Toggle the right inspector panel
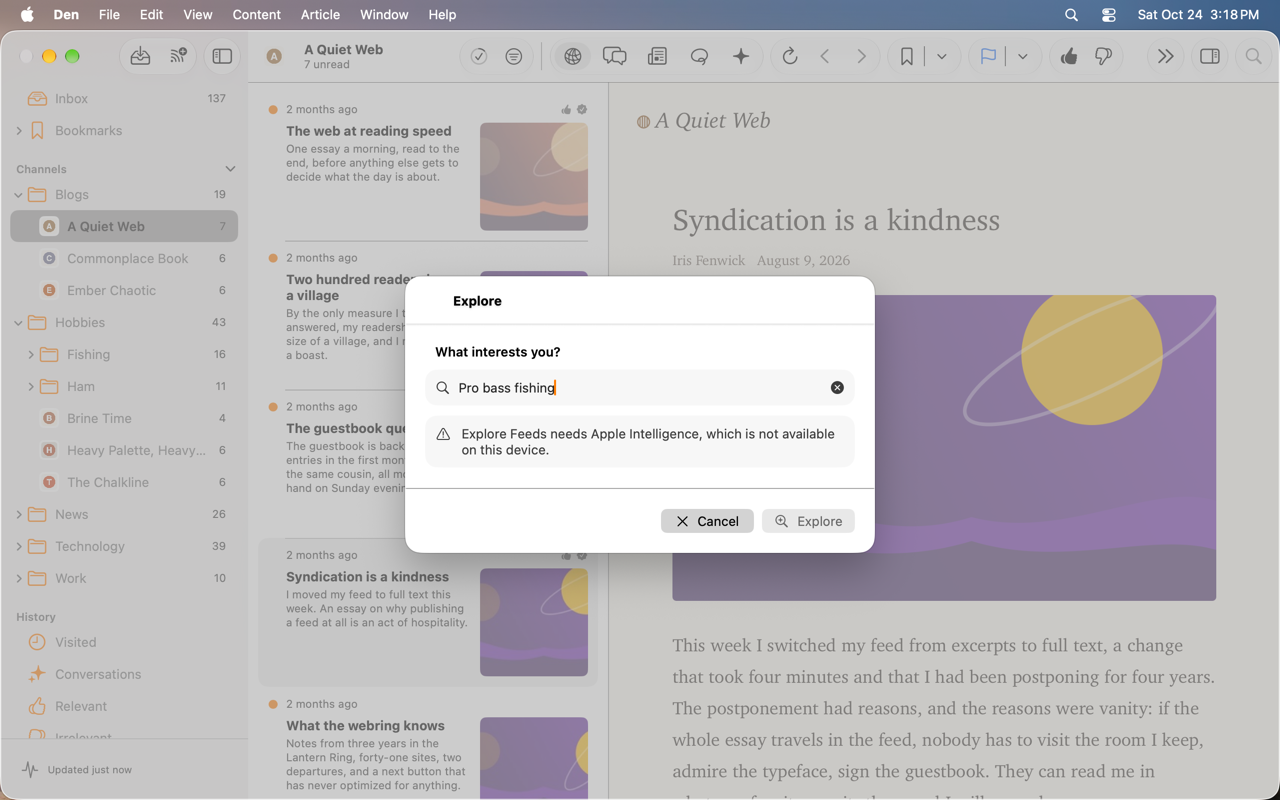Image resolution: width=1280 pixels, height=800 pixels. [1209, 57]
